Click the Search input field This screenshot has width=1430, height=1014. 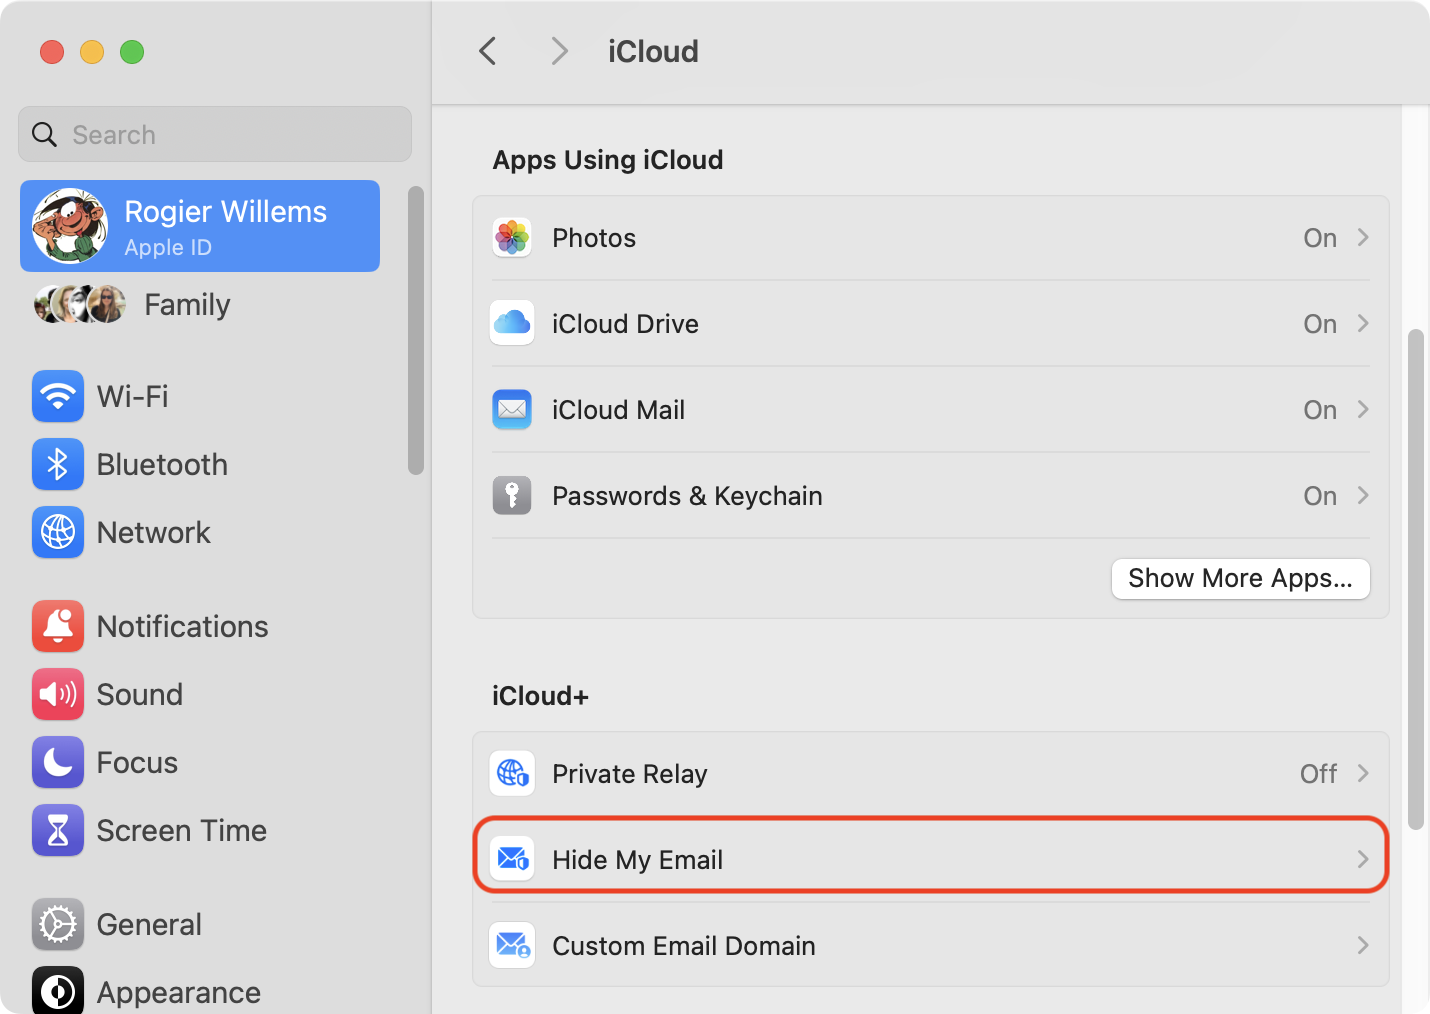215,134
